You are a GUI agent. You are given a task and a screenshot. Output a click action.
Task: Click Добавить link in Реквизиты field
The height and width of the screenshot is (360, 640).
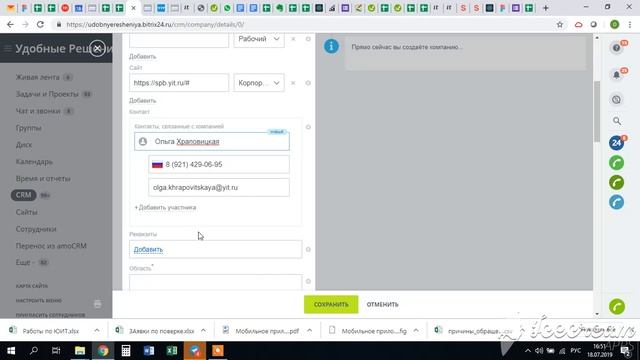[148, 249]
